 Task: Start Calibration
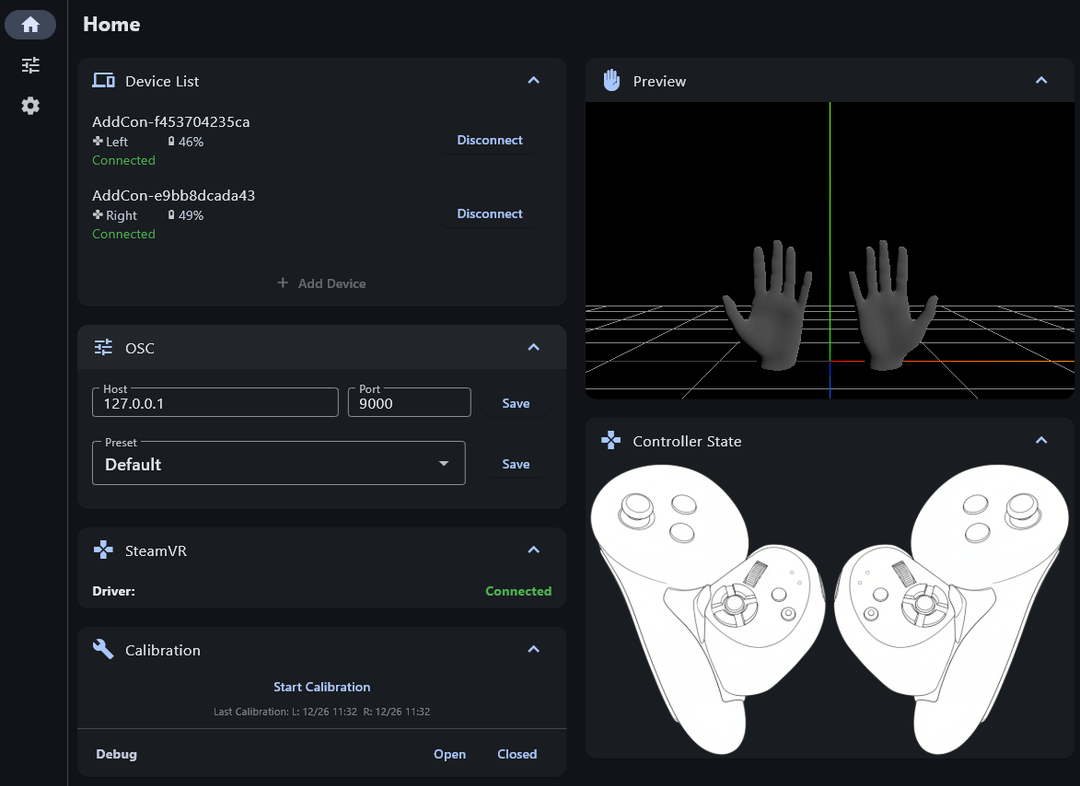coord(322,687)
